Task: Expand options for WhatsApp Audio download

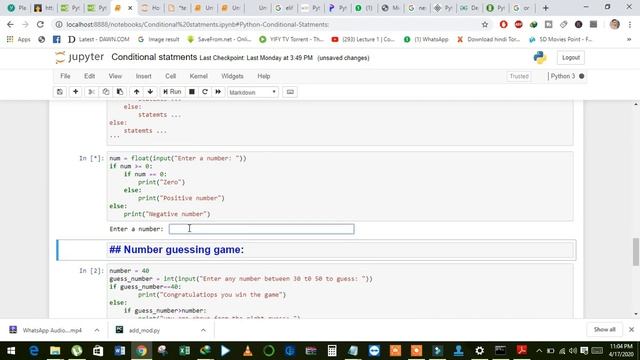Action: click(x=97, y=330)
